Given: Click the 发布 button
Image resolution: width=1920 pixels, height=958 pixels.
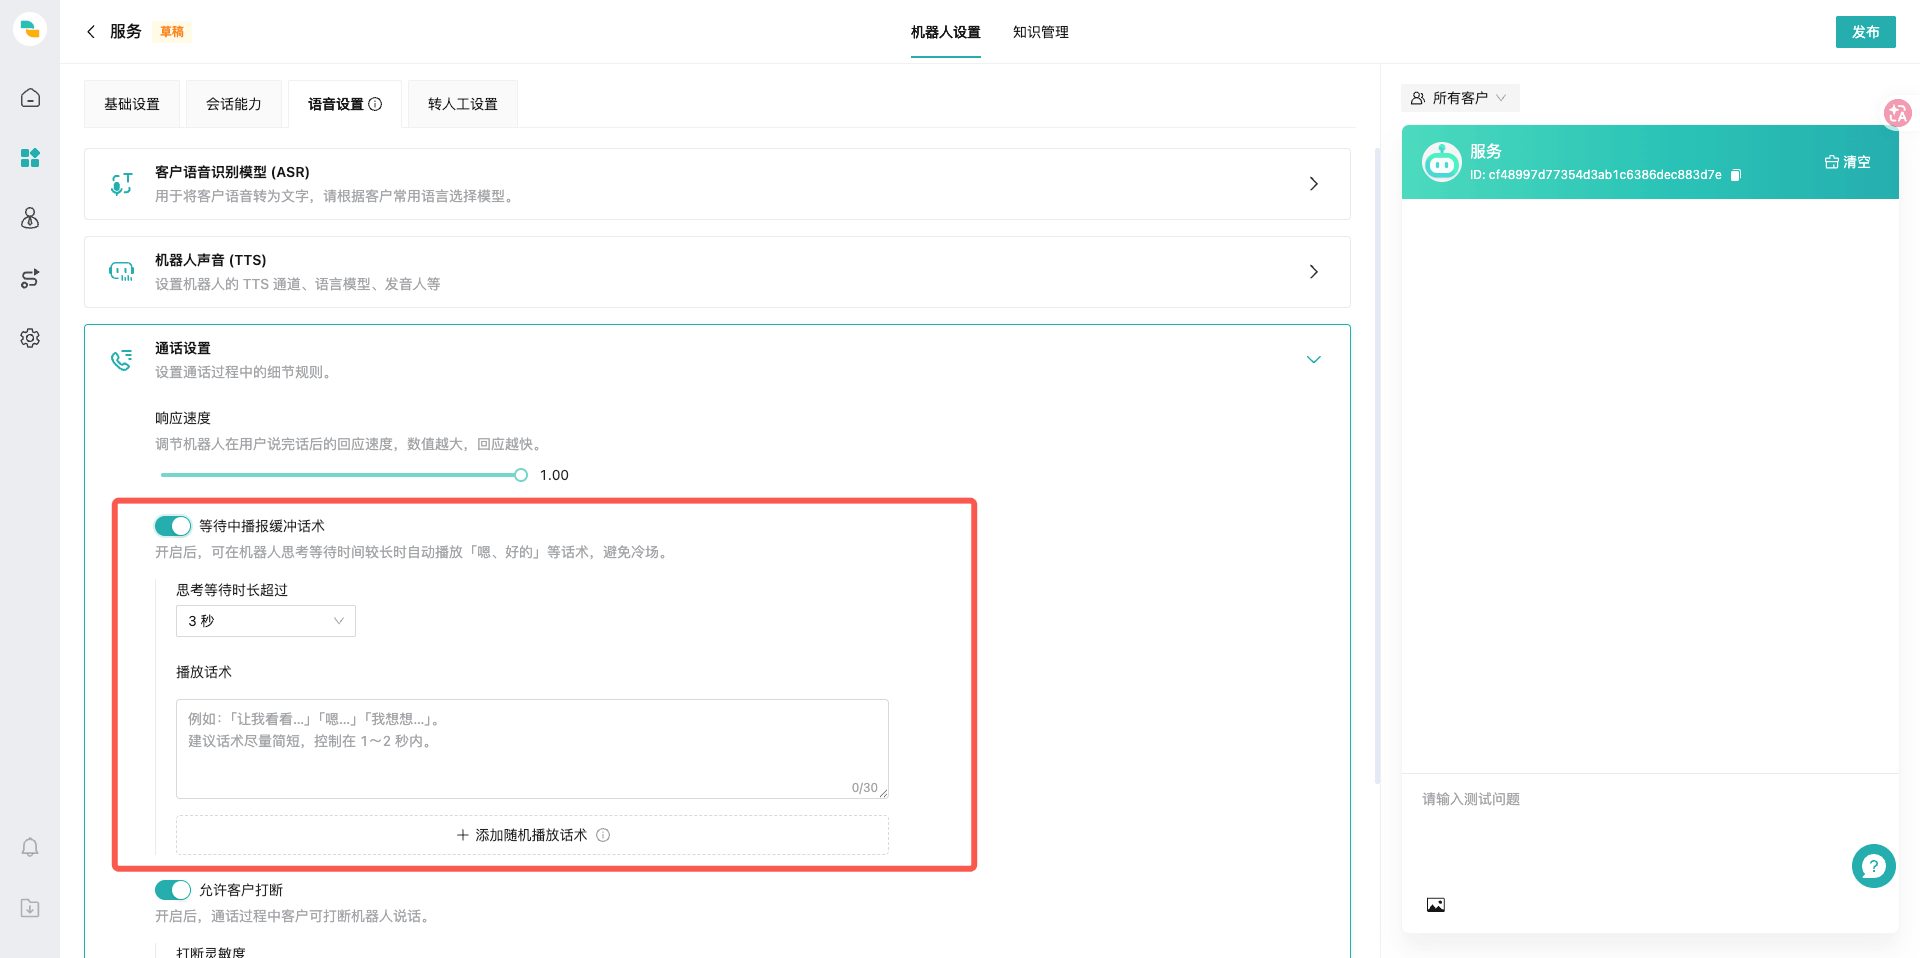Looking at the screenshot, I should tap(1866, 32).
